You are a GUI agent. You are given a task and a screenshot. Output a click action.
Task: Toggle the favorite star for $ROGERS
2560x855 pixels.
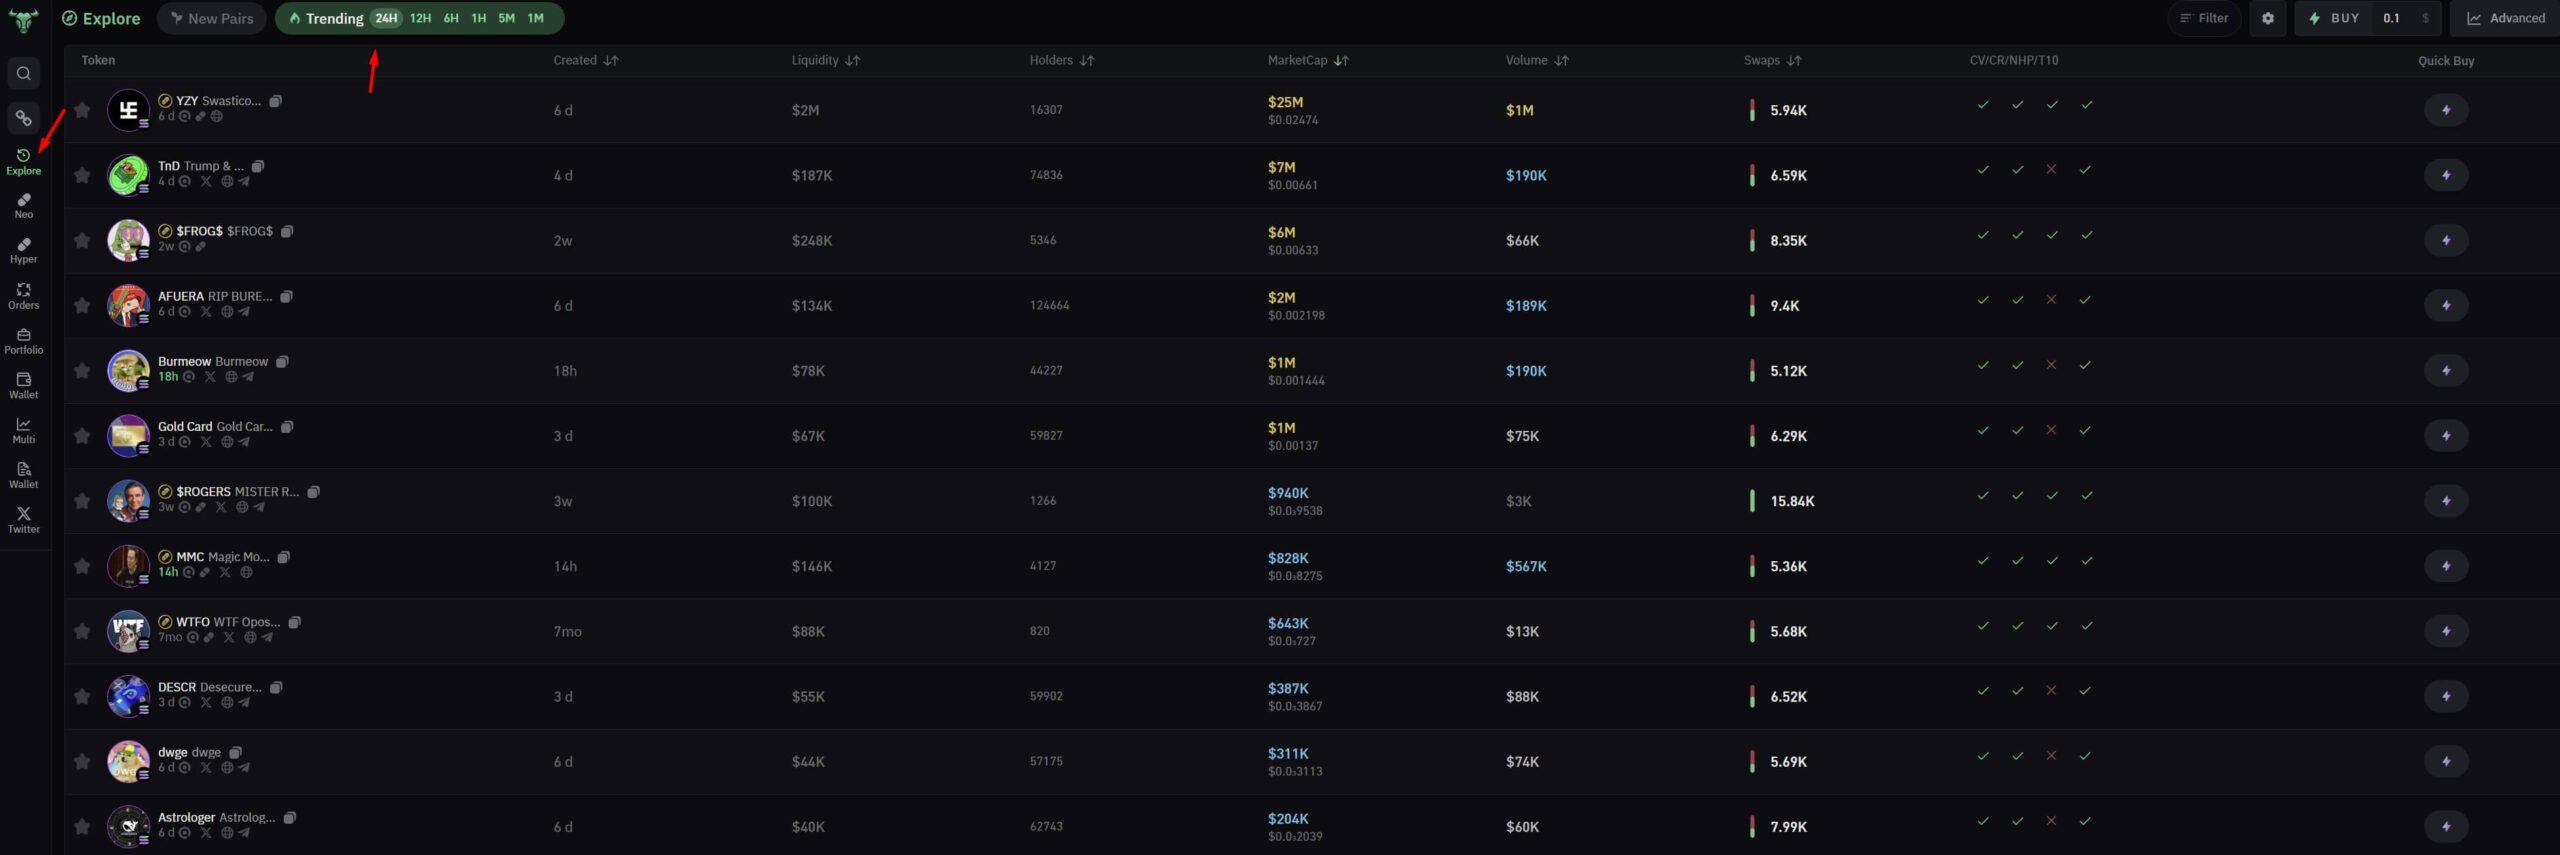click(x=82, y=501)
